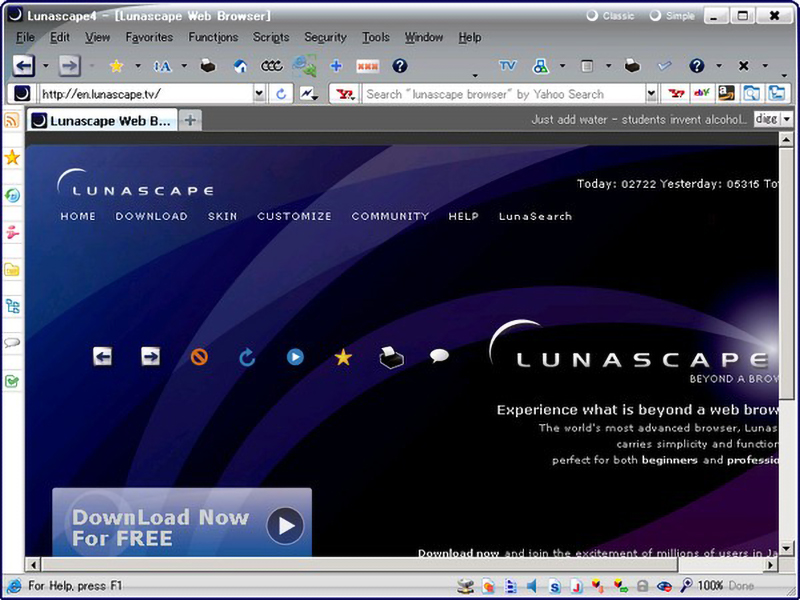Expand the address bar URL dropdown
Screen dimensions: 800x600
click(x=258, y=93)
